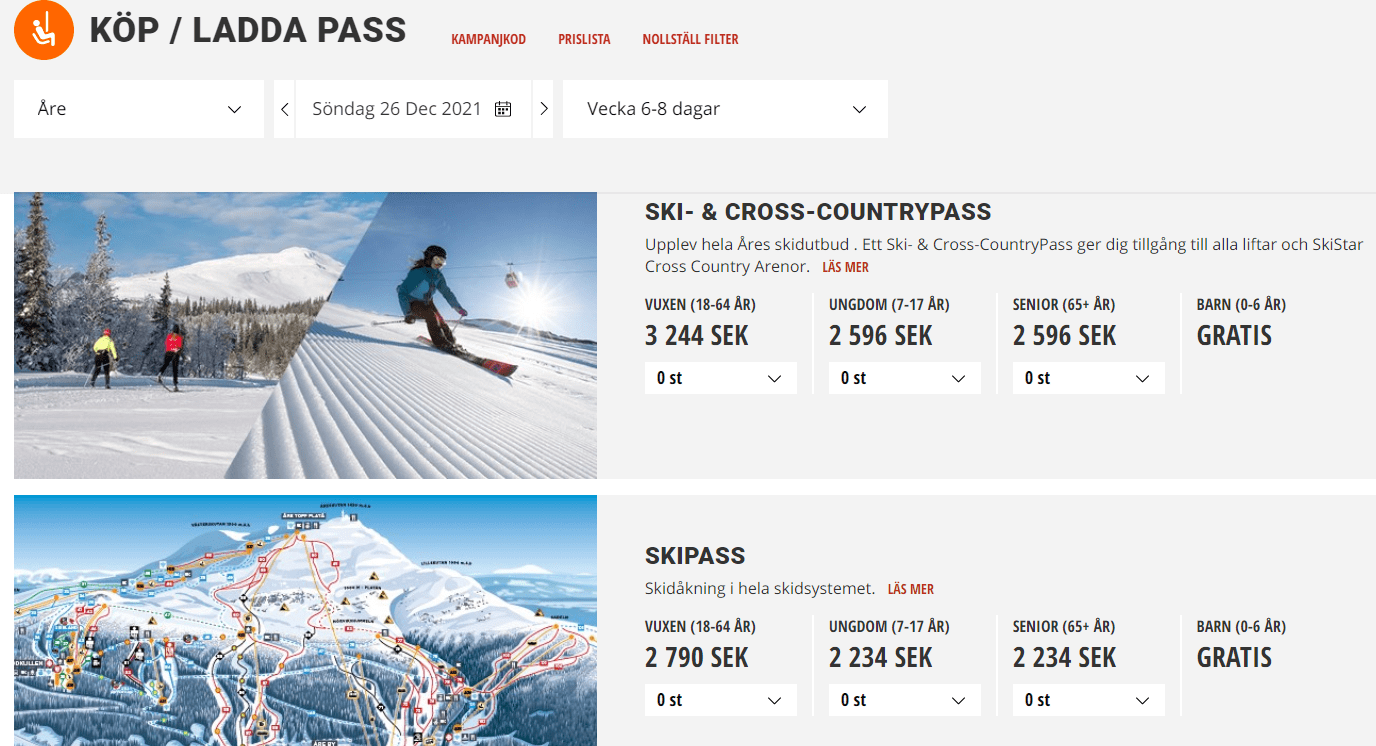The image size is (1376, 746).
Task: Go to previous date with left arrow
Action: point(285,109)
